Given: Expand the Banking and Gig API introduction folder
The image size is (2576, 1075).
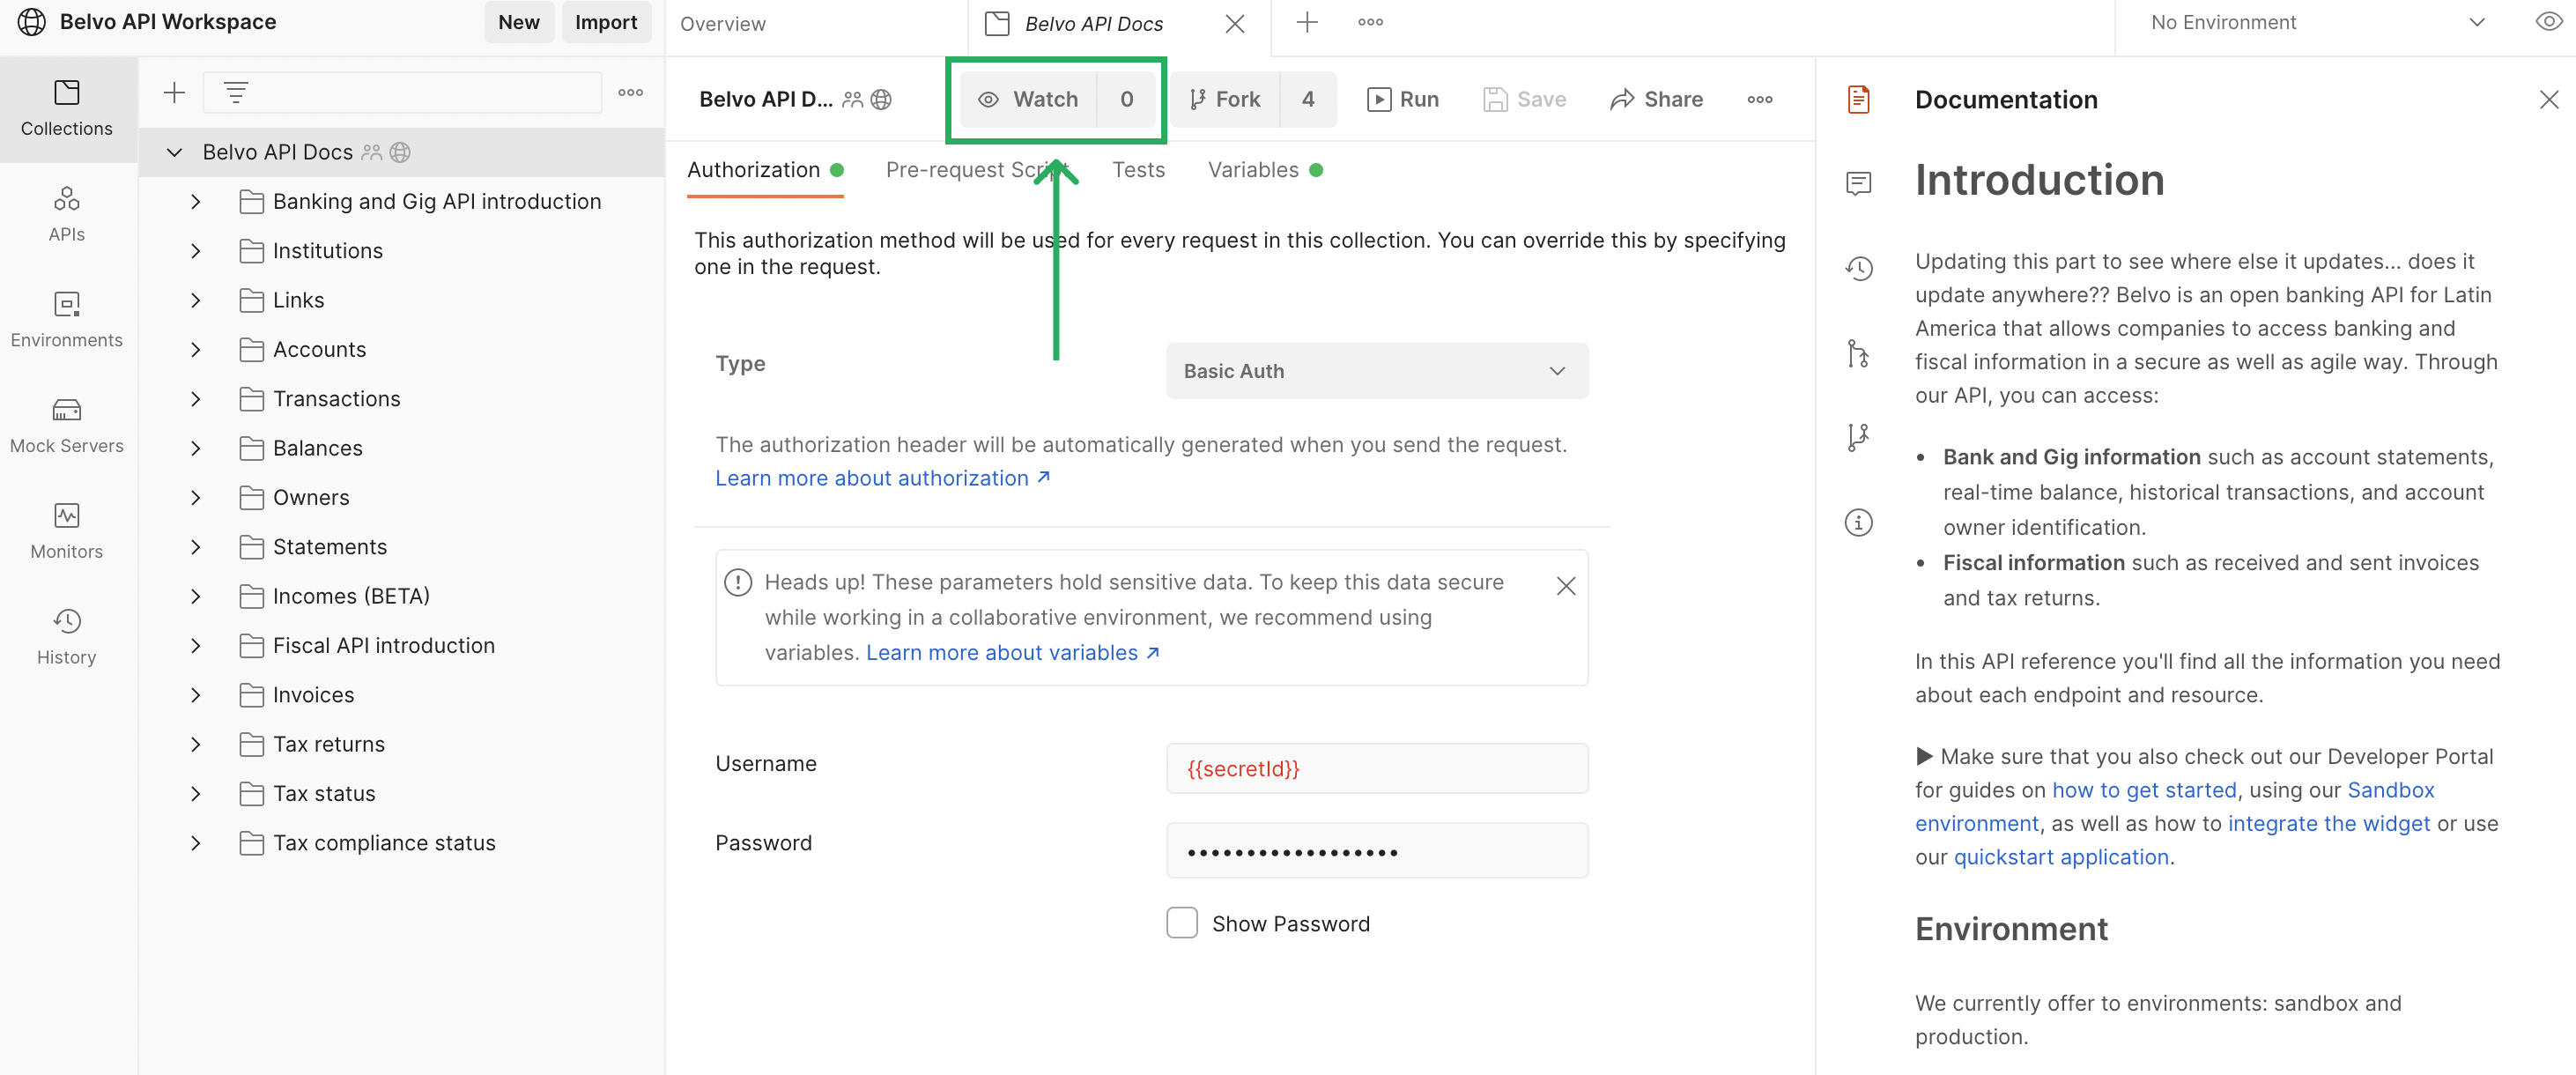Looking at the screenshot, I should click(195, 202).
